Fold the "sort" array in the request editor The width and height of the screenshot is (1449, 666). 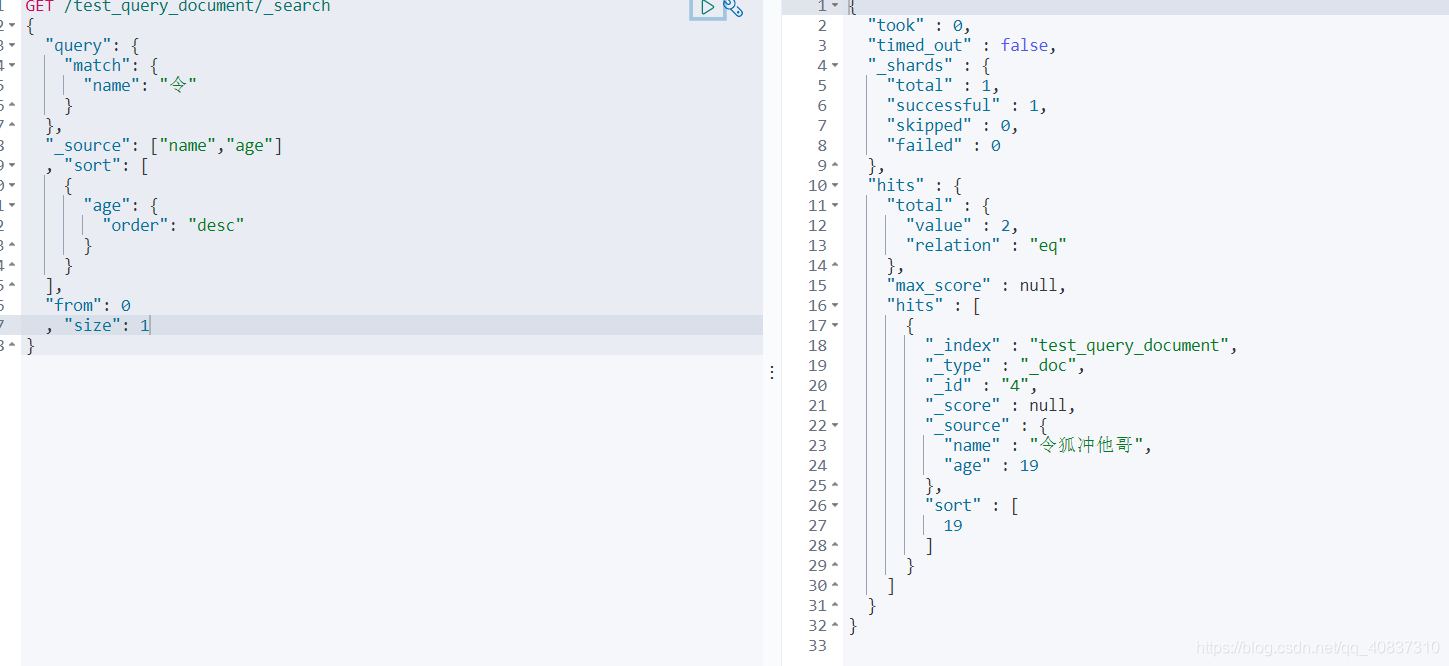click(x=11, y=166)
